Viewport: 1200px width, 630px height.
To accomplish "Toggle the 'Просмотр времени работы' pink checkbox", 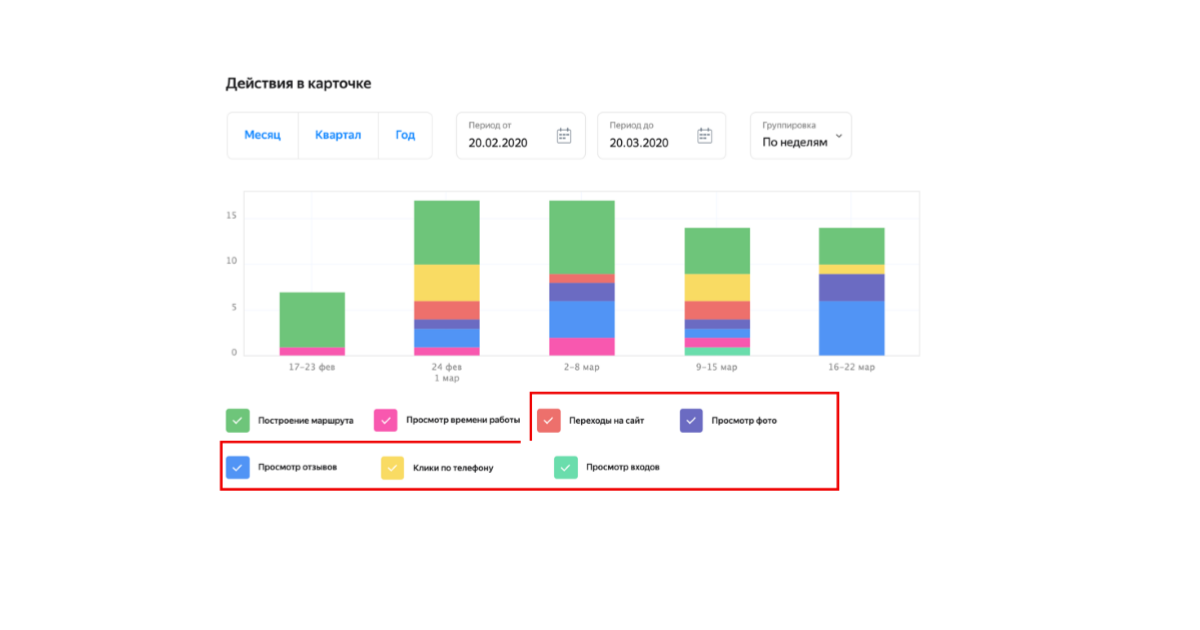I will click(386, 421).
